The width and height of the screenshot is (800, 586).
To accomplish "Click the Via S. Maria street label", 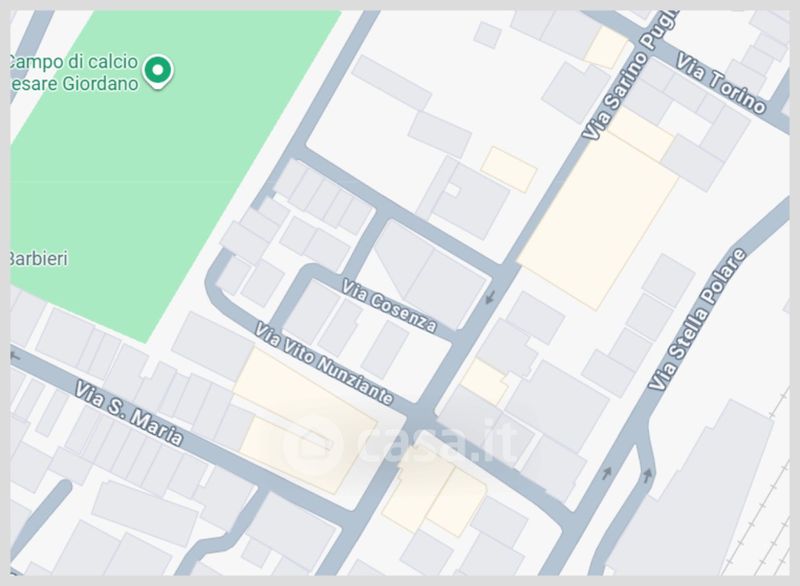I will pyautogui.click(x=129, y=413).
